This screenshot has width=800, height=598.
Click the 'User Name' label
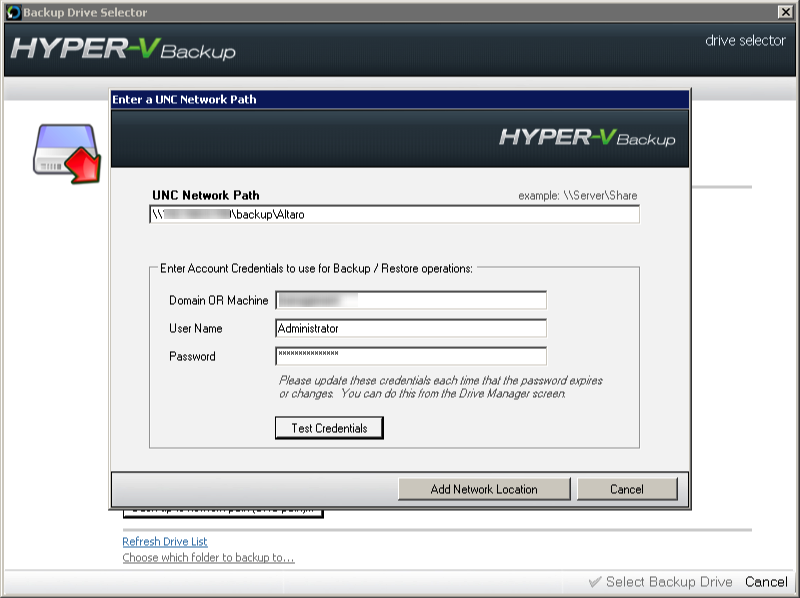coord(195,329)
